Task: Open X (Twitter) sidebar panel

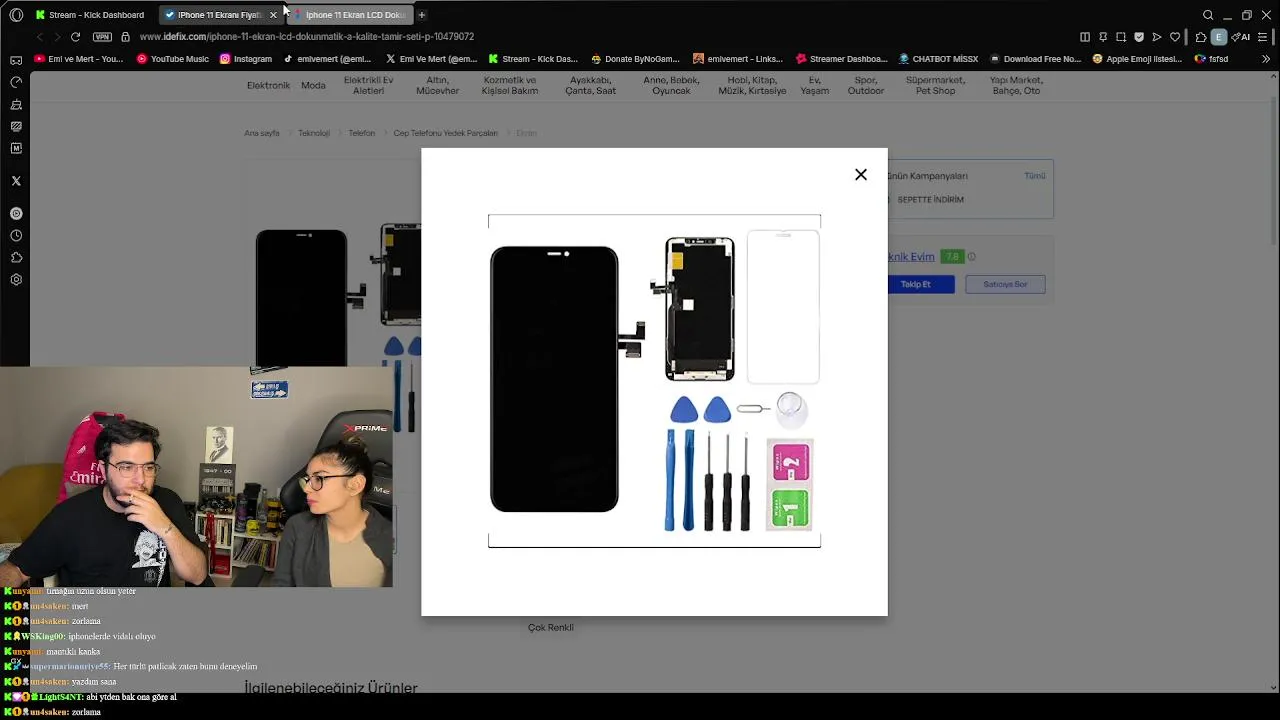Action: [16, 181]
